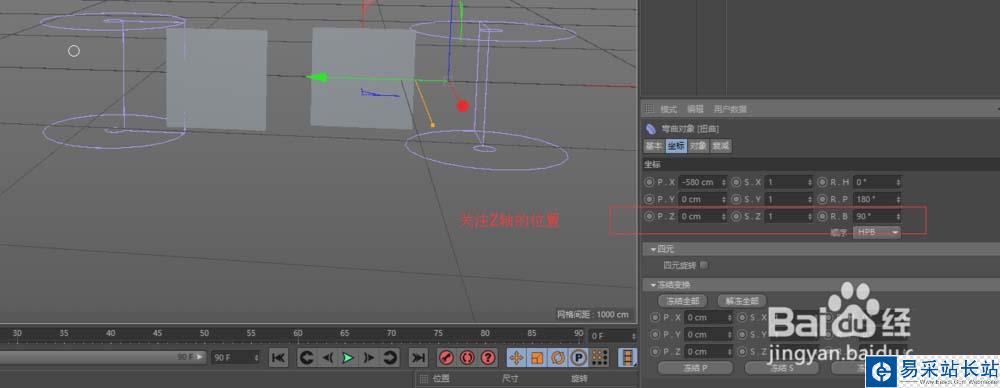The height and width of the screenshot is (388, 1000).
Task: Click the S.Z stepper arrows in 坐标
Action: tap(811, 216)
